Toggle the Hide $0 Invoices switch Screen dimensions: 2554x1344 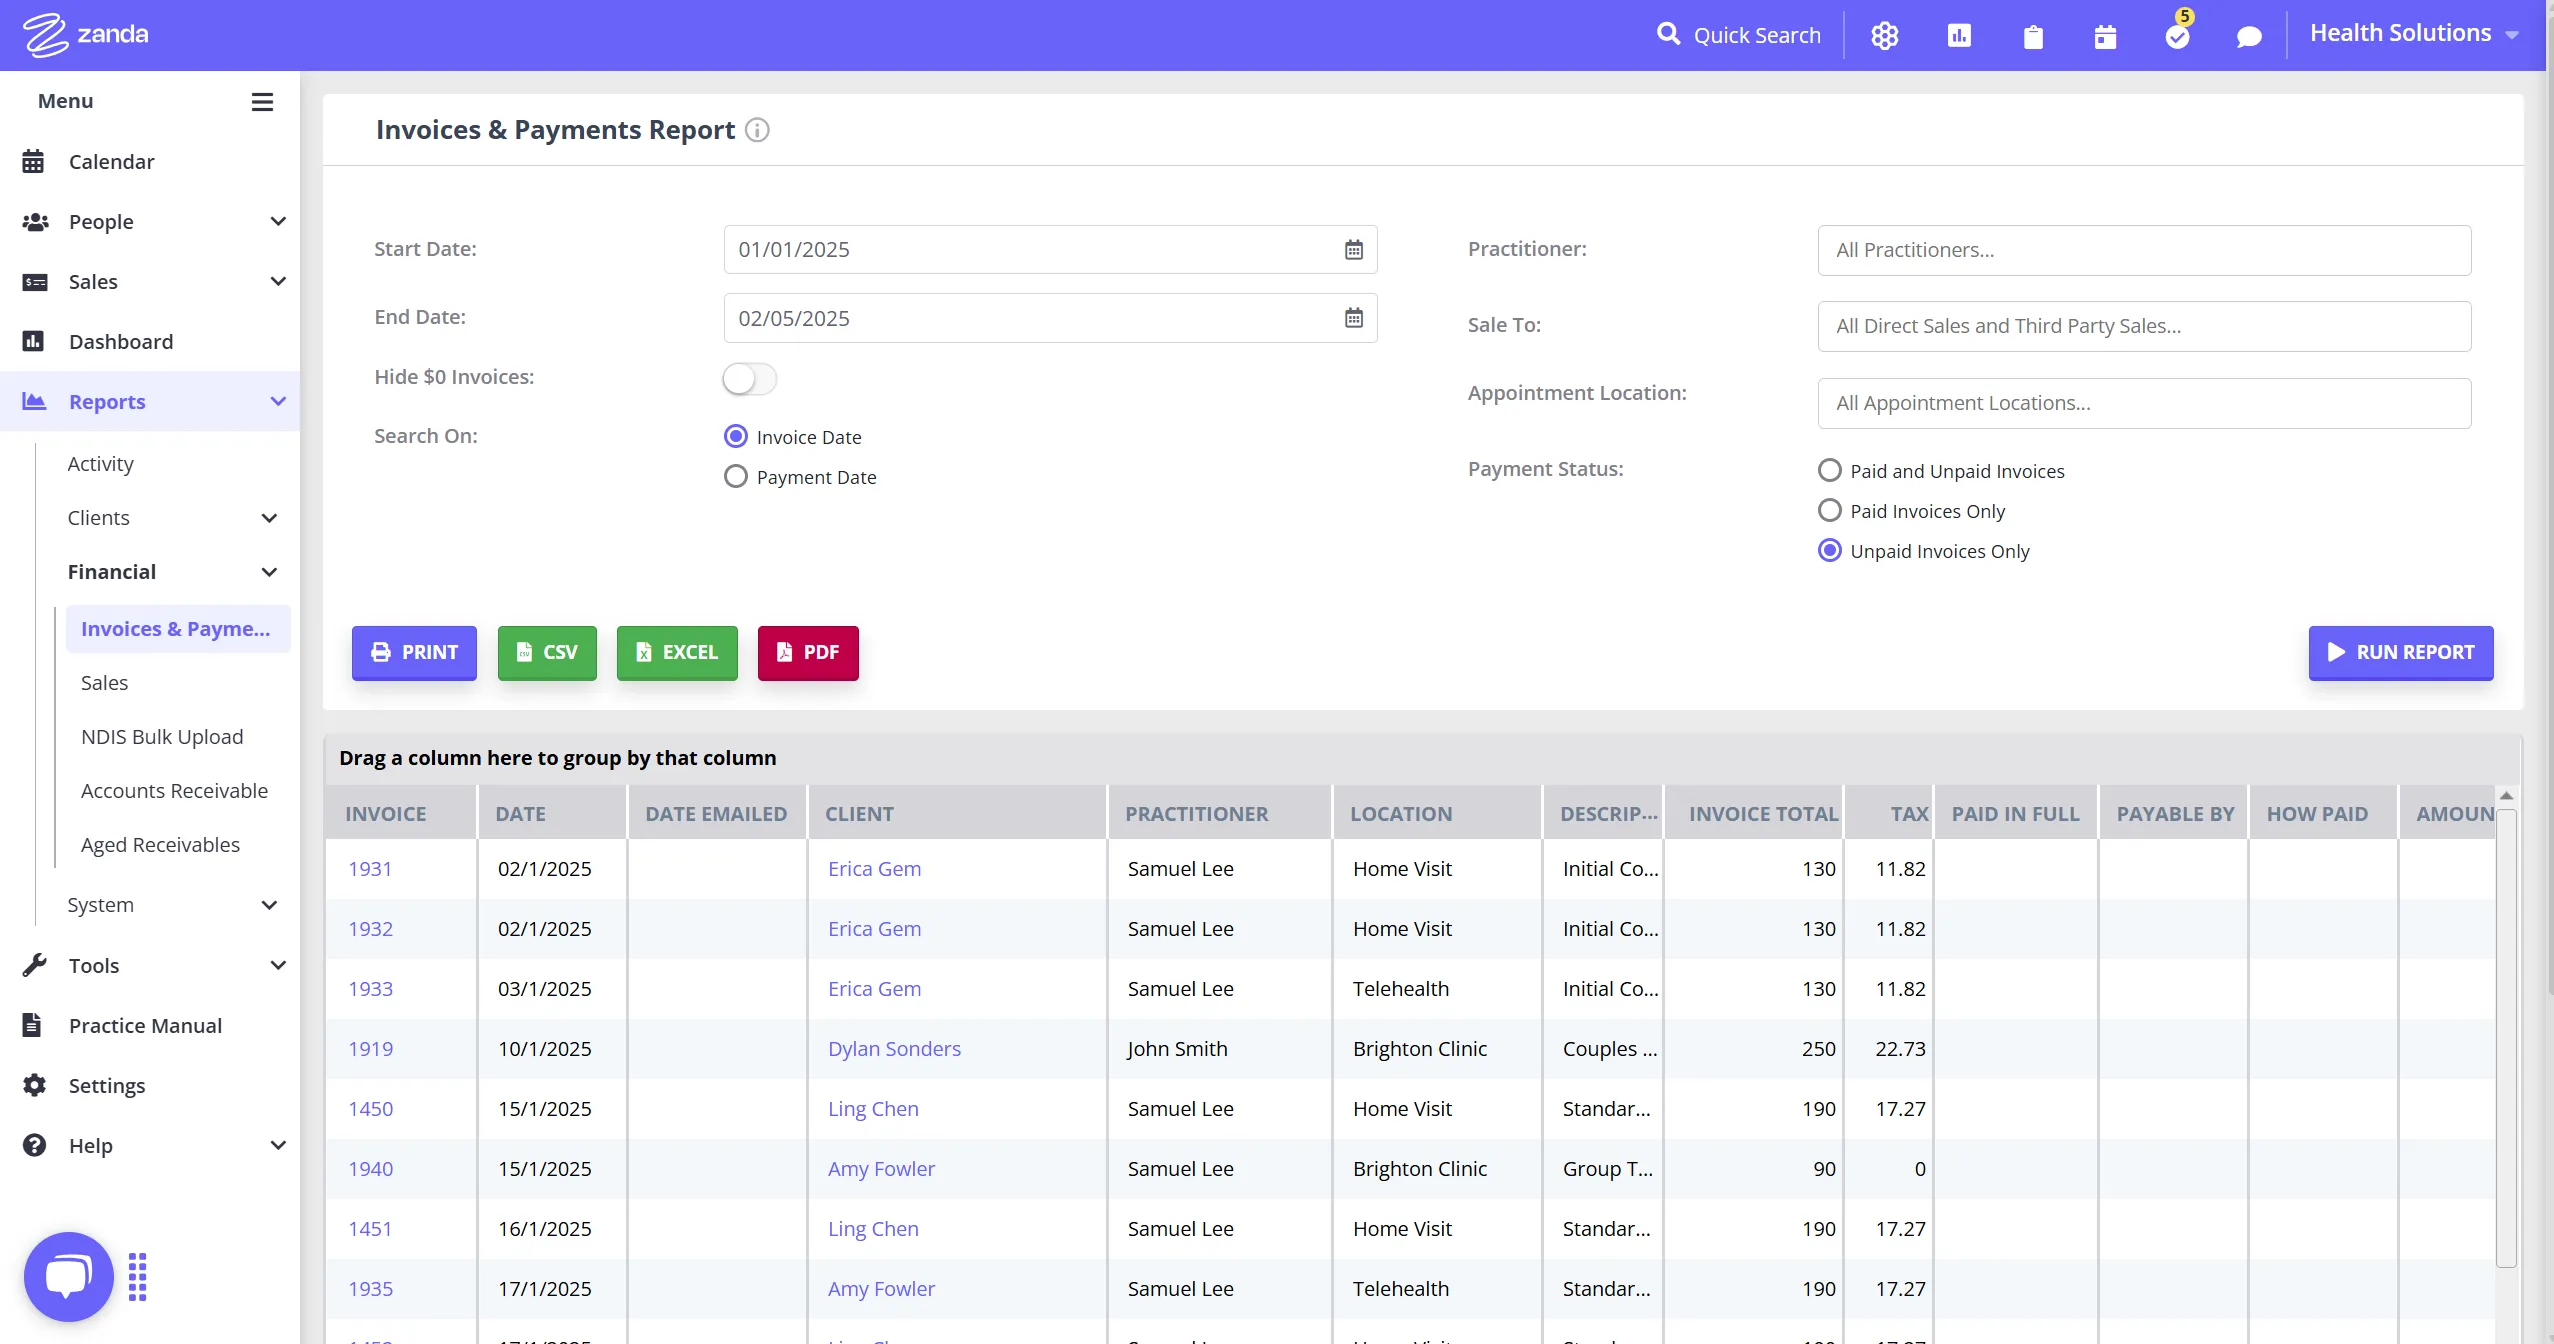[x=749, y=378]
